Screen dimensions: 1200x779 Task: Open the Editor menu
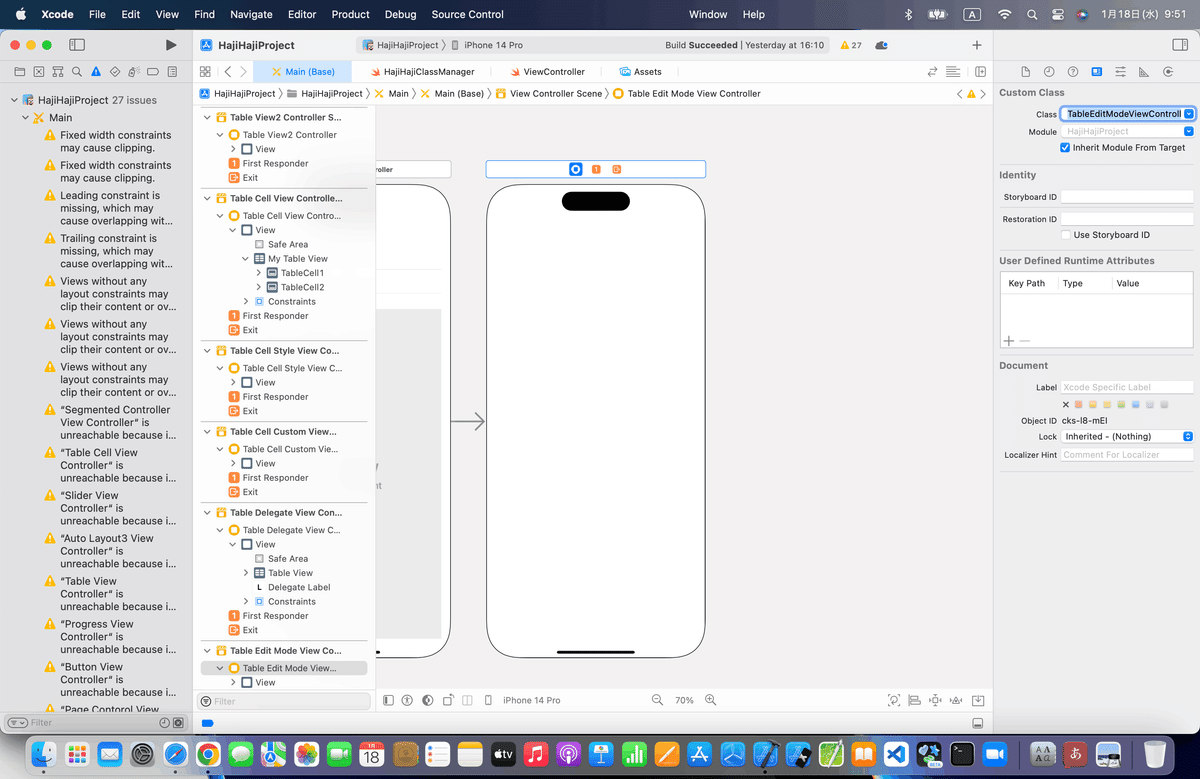coord(302,14)
